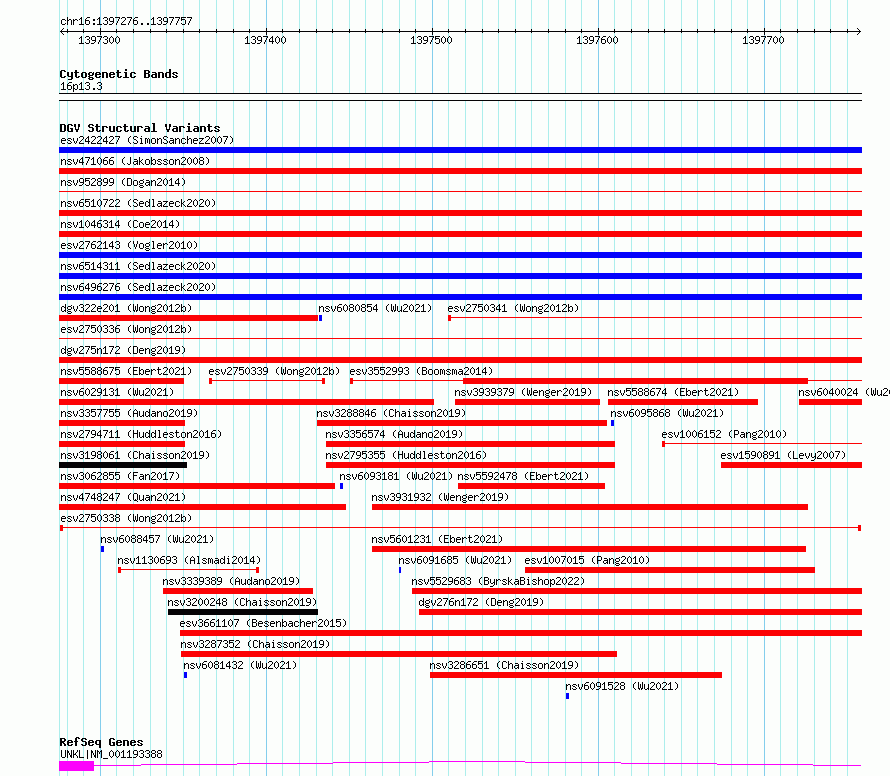Viewport: 890px width, 776px height.
Task: Click nsv3356574 (Audano2019) label
Action: [394, 434]
